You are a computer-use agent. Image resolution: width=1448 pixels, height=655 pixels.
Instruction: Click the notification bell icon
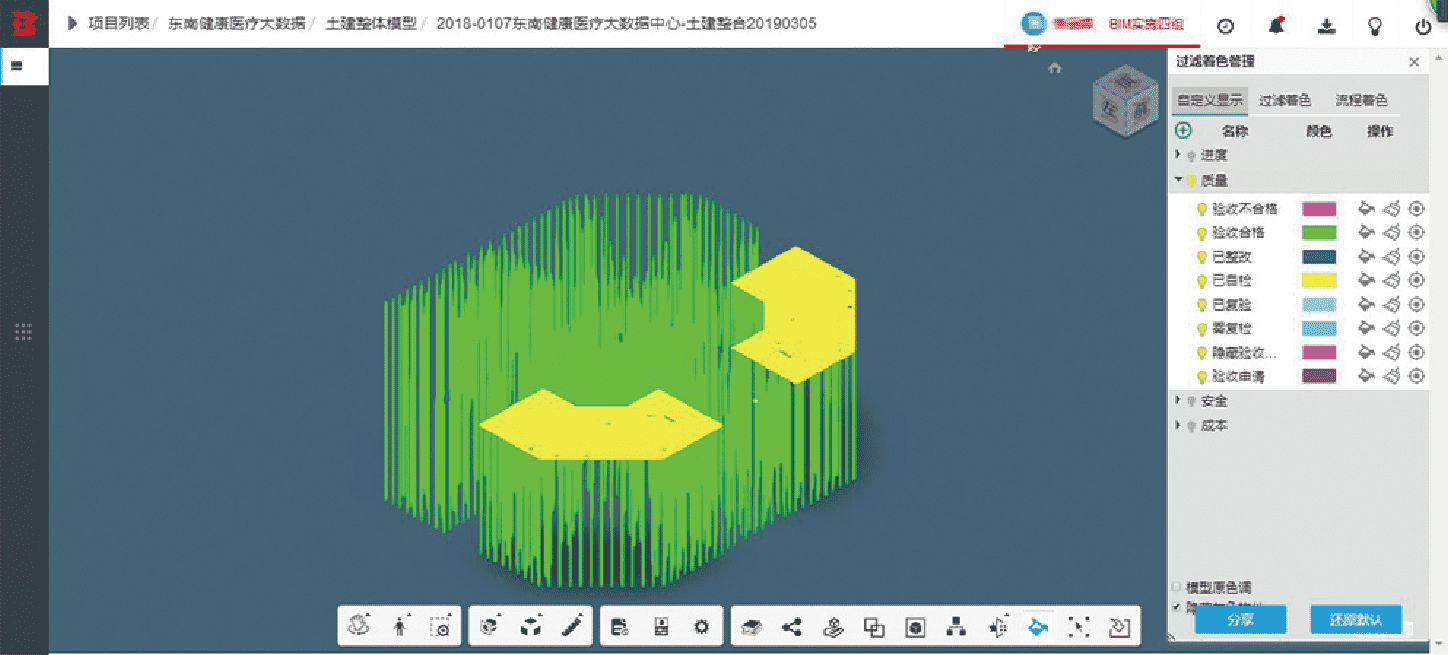click(x=1276, y=26)
